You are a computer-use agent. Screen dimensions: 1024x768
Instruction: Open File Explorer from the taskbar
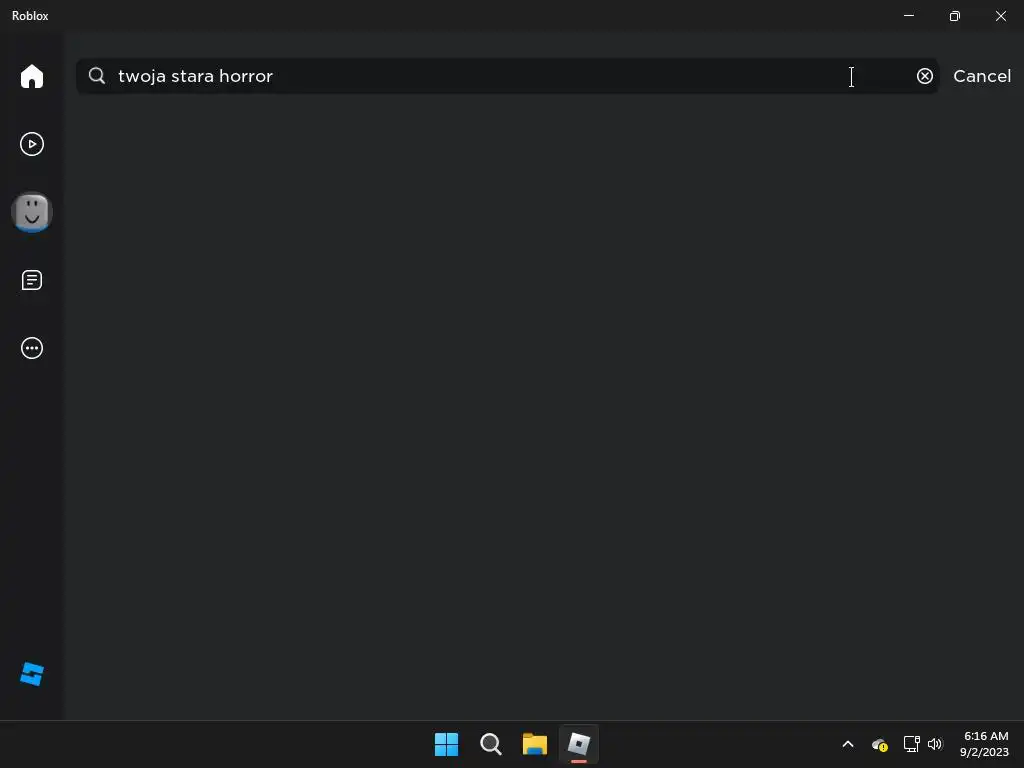click(534, 744)
